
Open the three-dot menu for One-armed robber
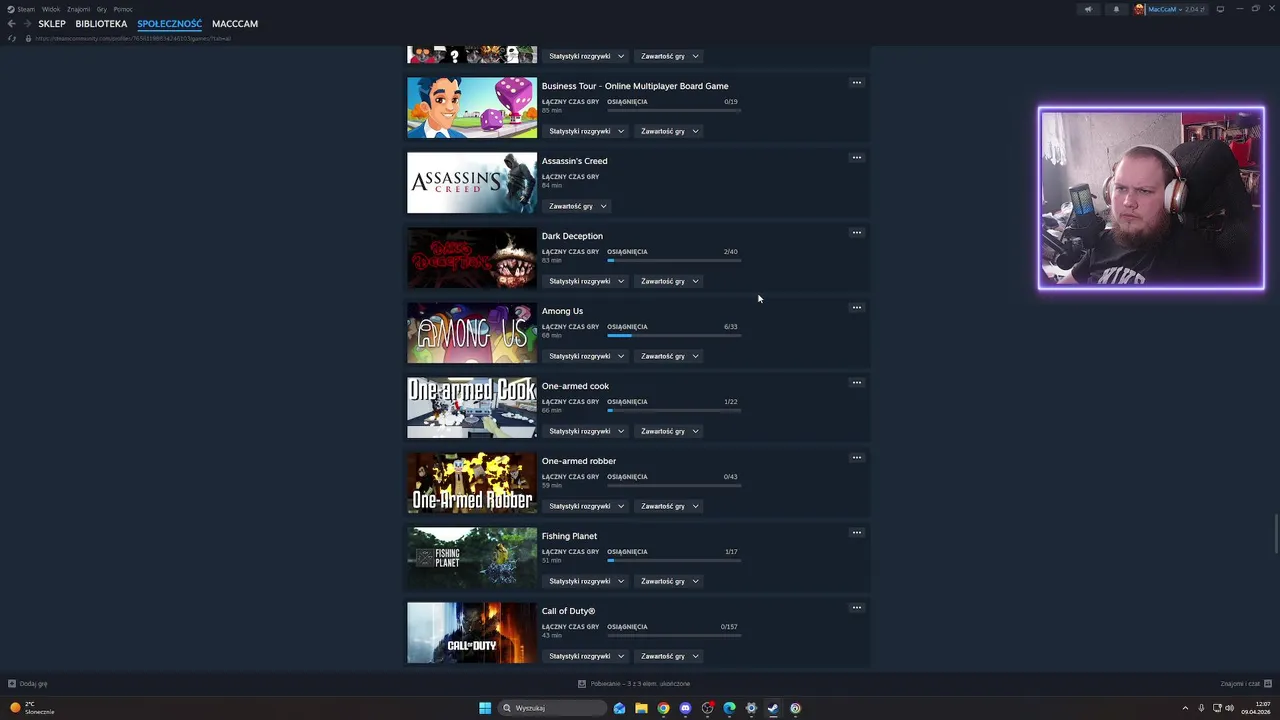point(856,458)
